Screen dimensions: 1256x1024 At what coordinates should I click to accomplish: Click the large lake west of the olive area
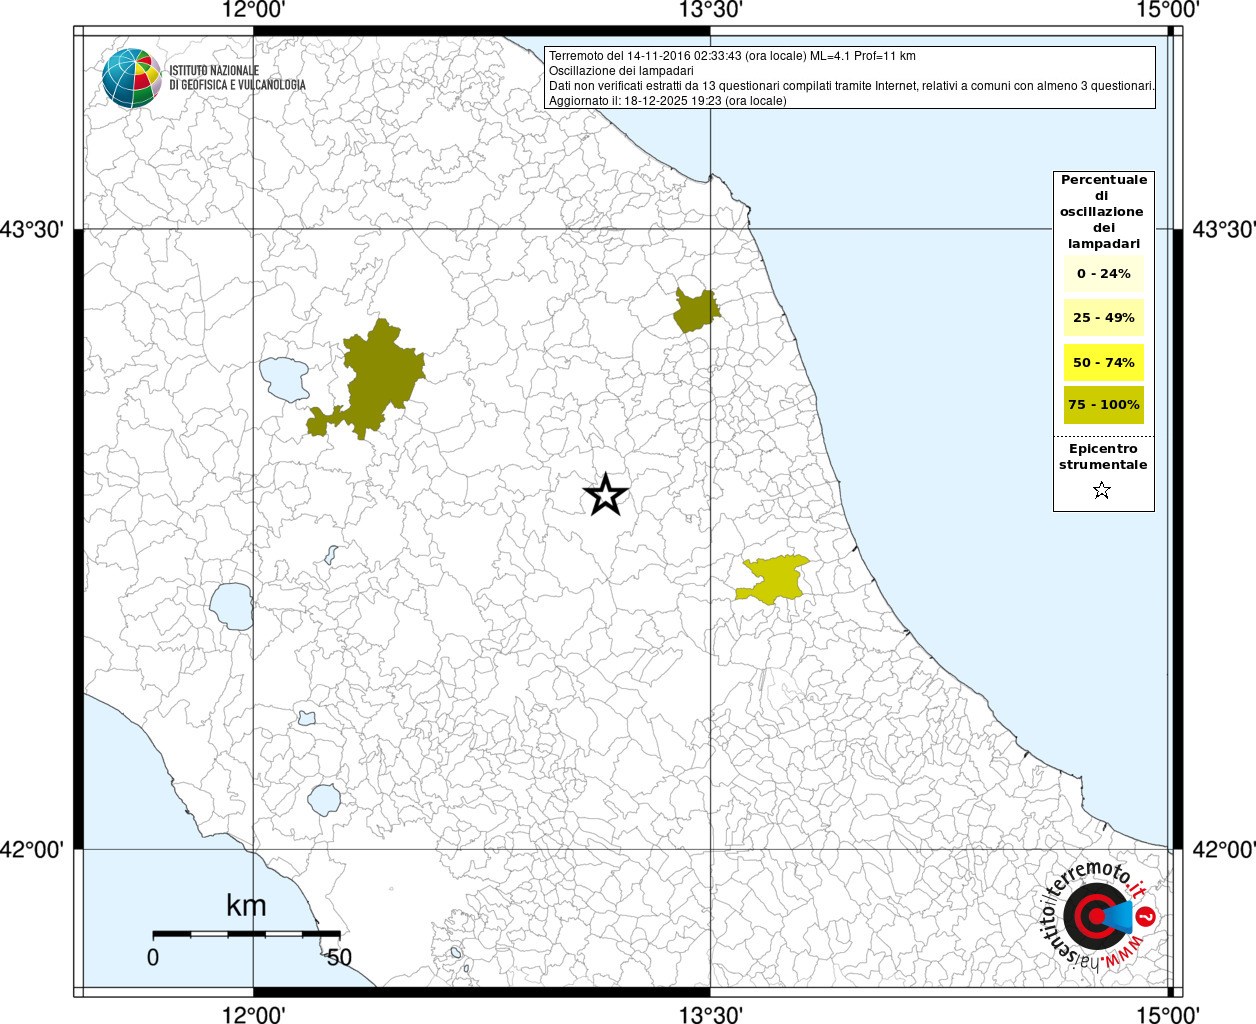[x=285, y=379]
